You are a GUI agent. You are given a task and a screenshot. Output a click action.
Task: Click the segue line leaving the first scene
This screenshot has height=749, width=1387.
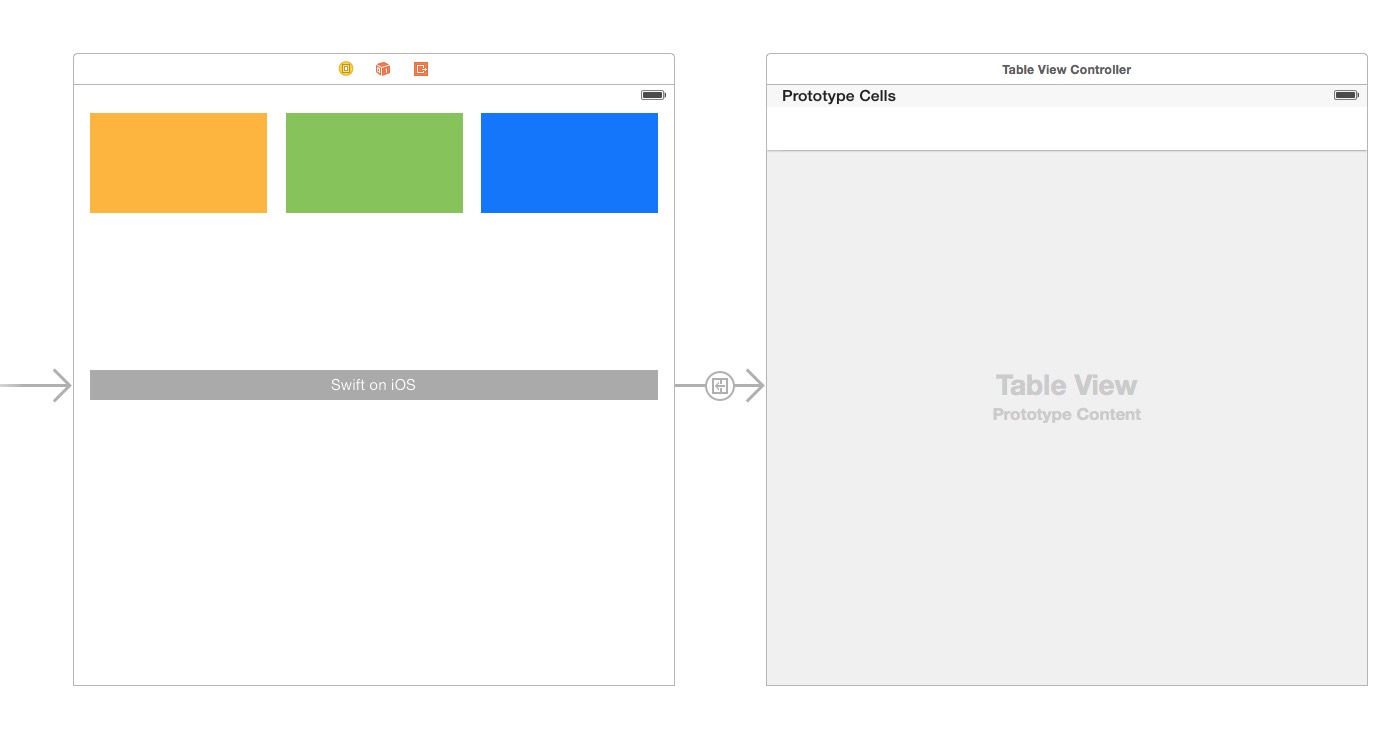tap(689, 385)
